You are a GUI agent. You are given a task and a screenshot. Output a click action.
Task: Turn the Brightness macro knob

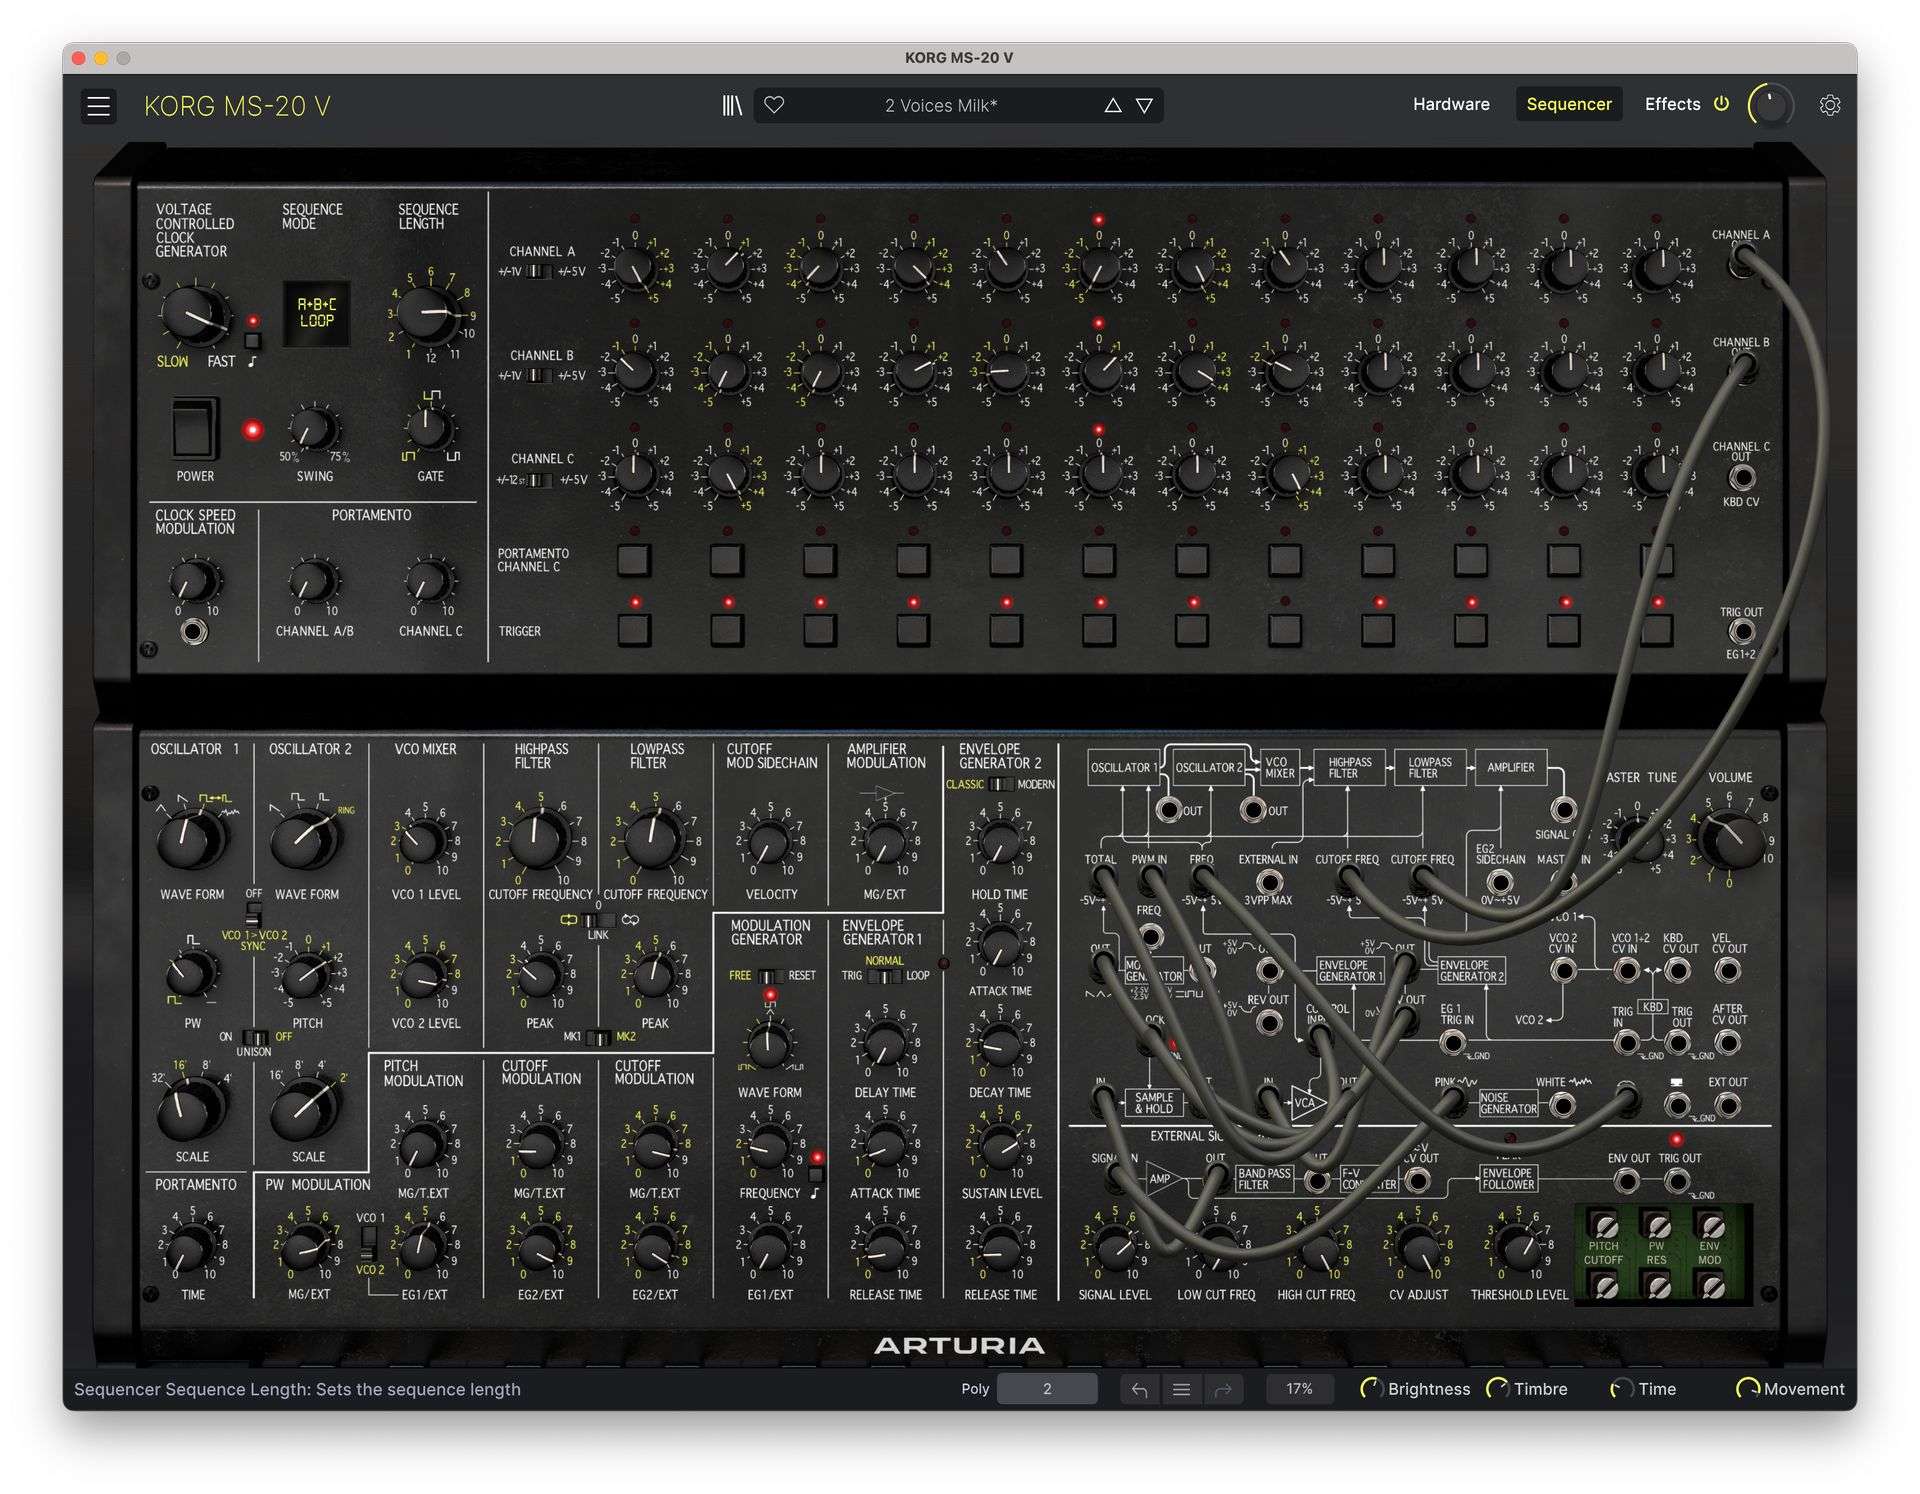[x=1372, y=1389]
